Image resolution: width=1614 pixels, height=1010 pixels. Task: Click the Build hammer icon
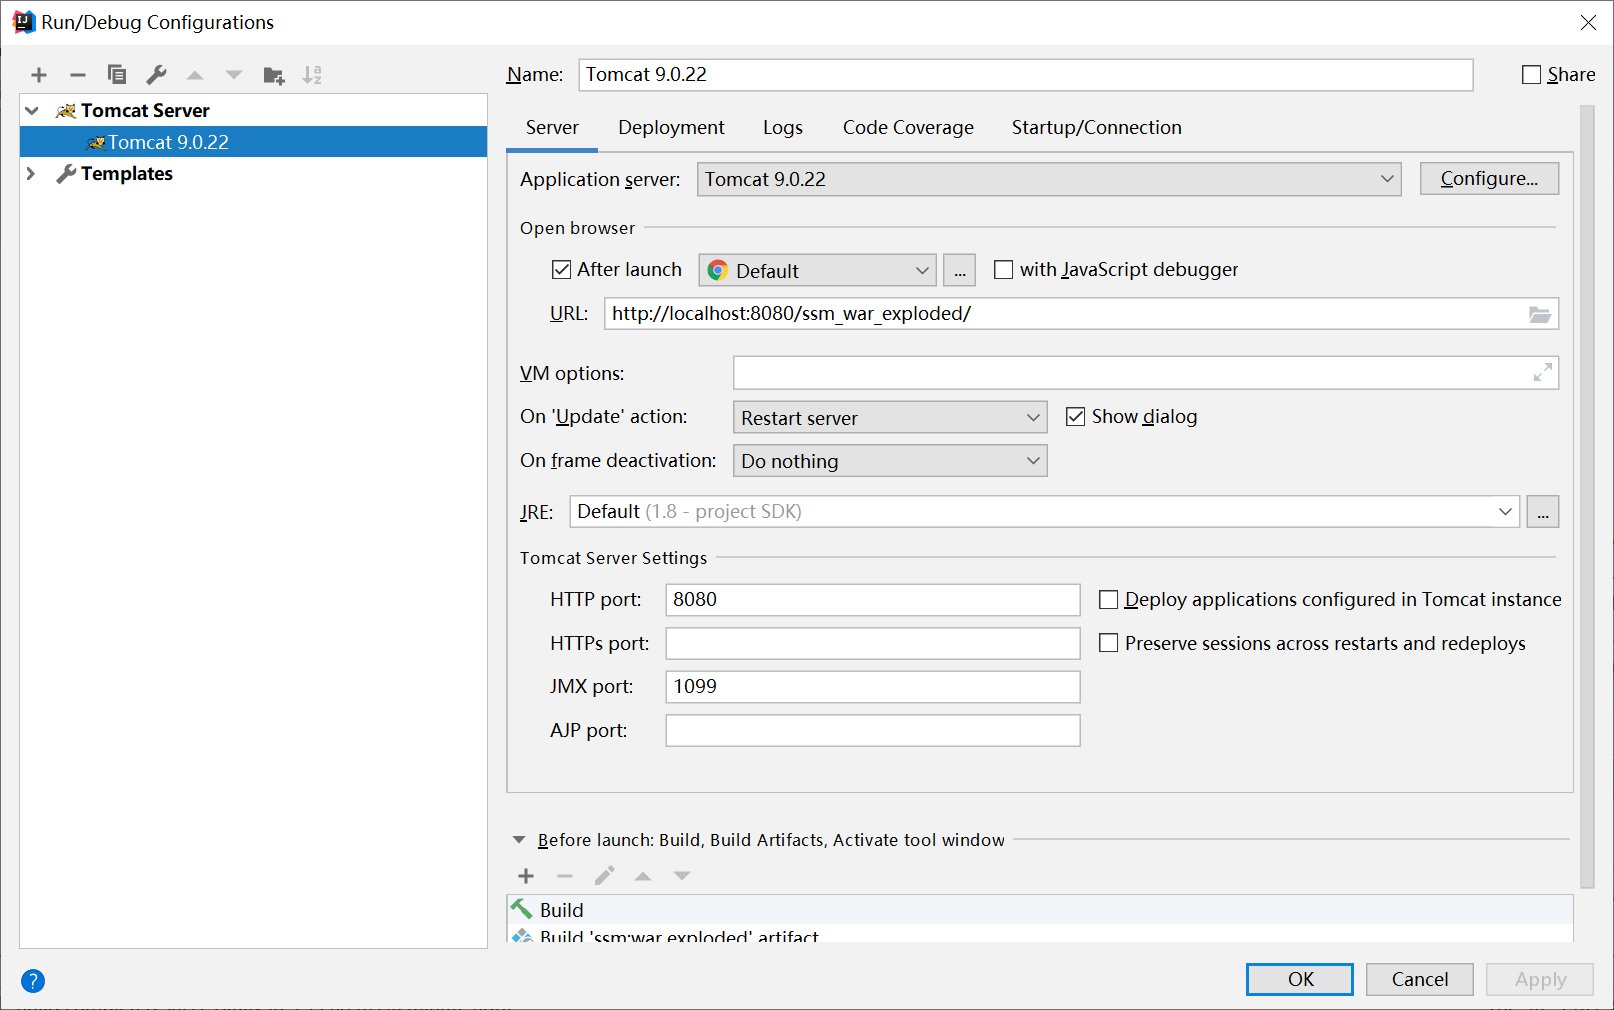[x=521, y=909]
